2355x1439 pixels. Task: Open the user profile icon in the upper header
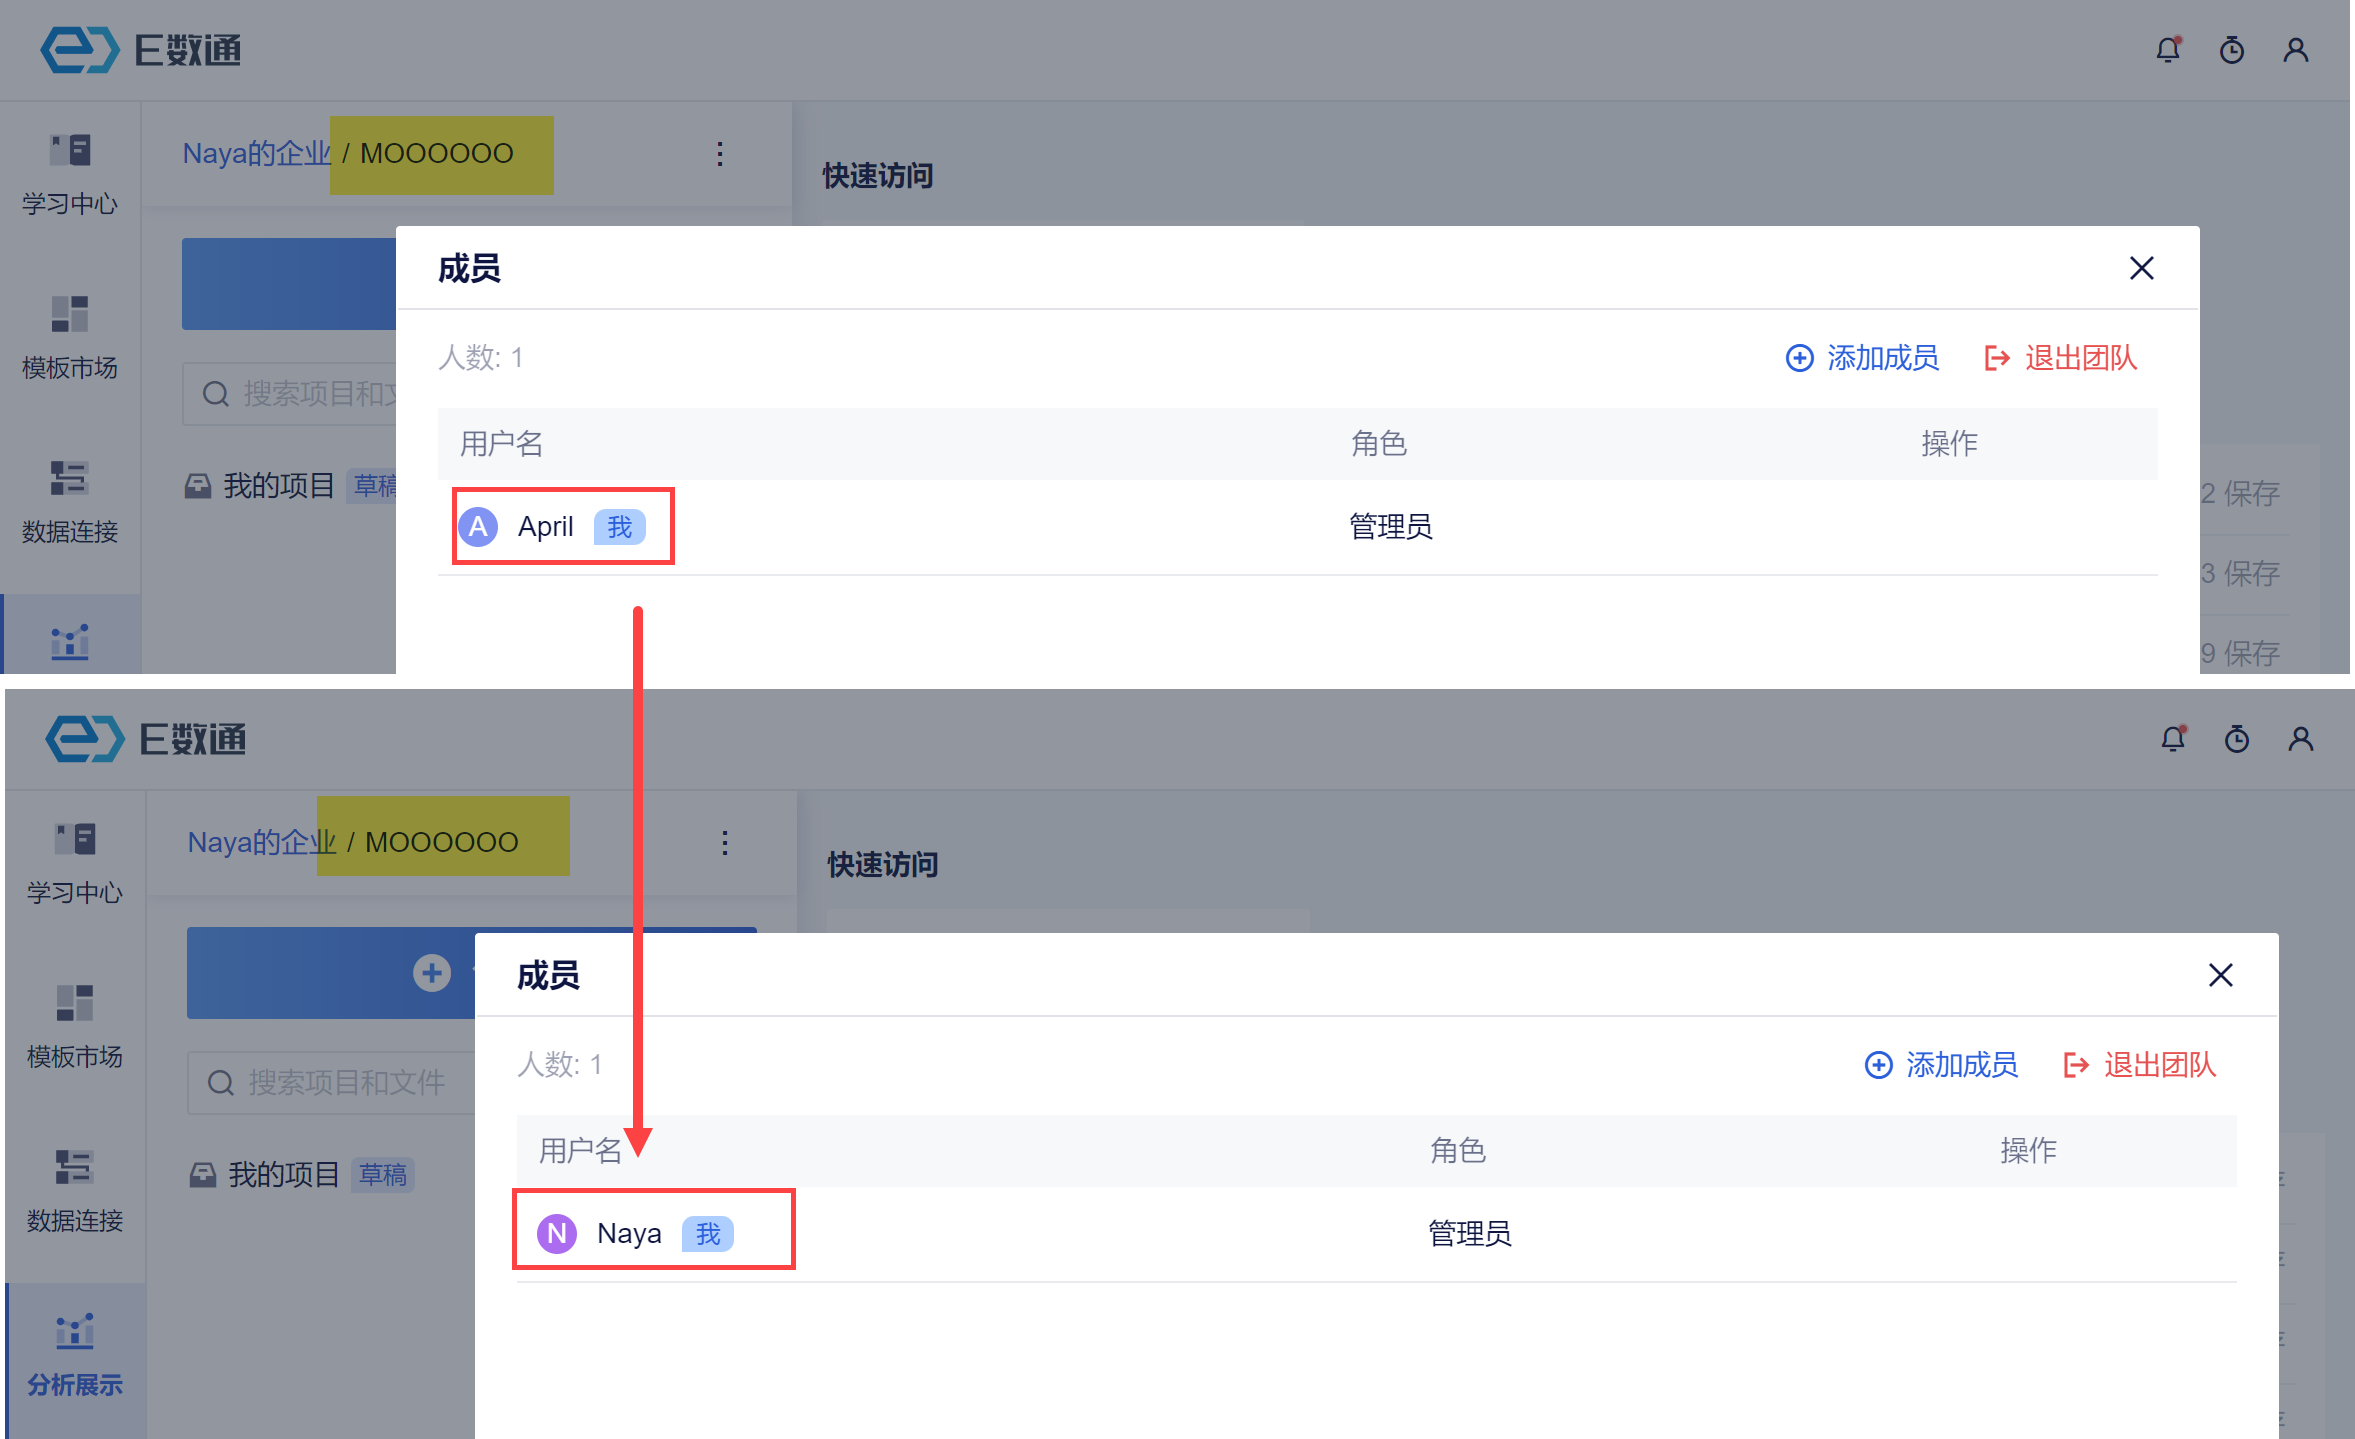(2296, 50)
